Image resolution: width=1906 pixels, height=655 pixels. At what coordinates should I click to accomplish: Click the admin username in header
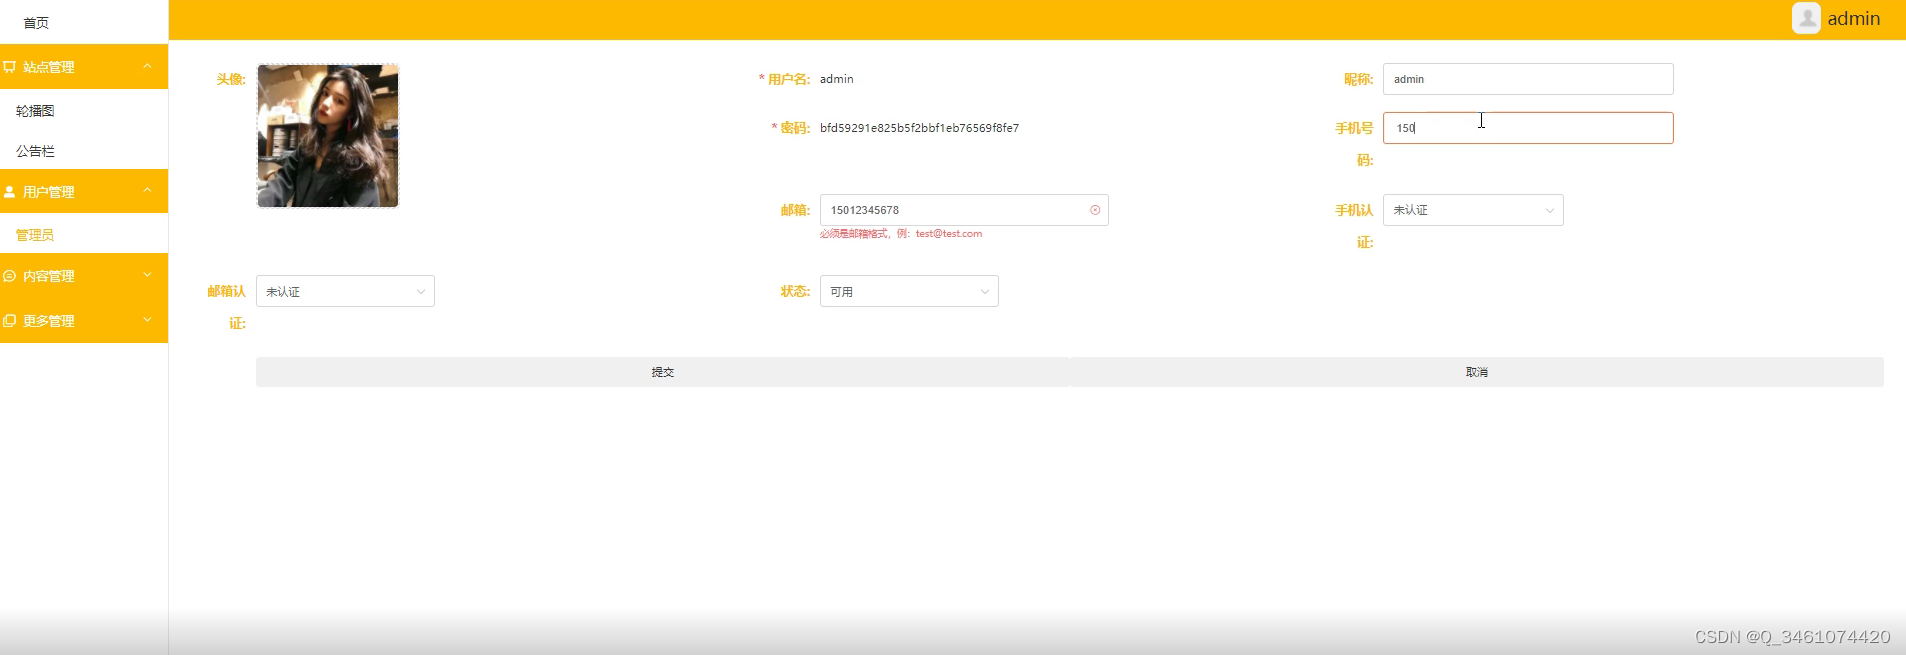[1854, 19]
